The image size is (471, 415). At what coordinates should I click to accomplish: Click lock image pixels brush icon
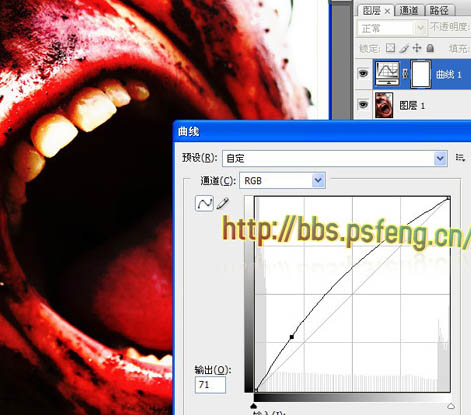pyautogui.click(x=404, y=48)
